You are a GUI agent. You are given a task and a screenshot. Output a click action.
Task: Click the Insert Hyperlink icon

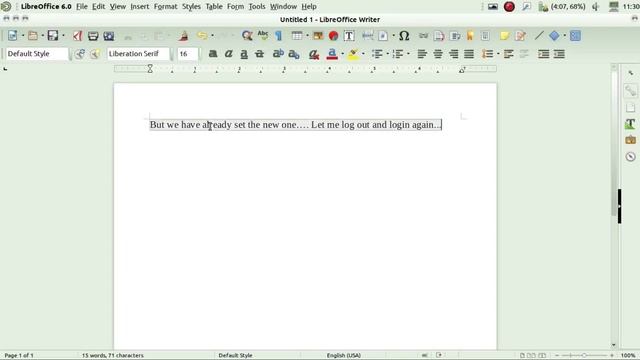[423, 36]
